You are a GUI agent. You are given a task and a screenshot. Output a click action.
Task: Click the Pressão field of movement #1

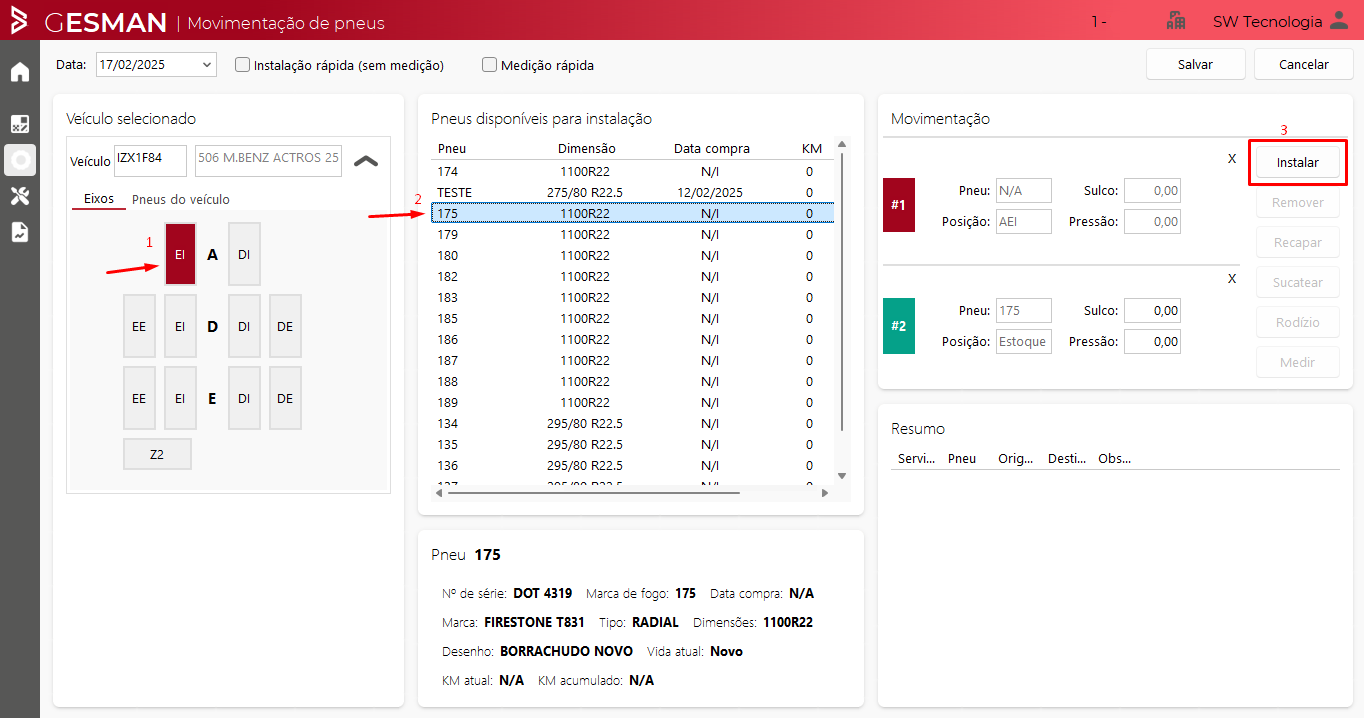tap(1152, 221)
